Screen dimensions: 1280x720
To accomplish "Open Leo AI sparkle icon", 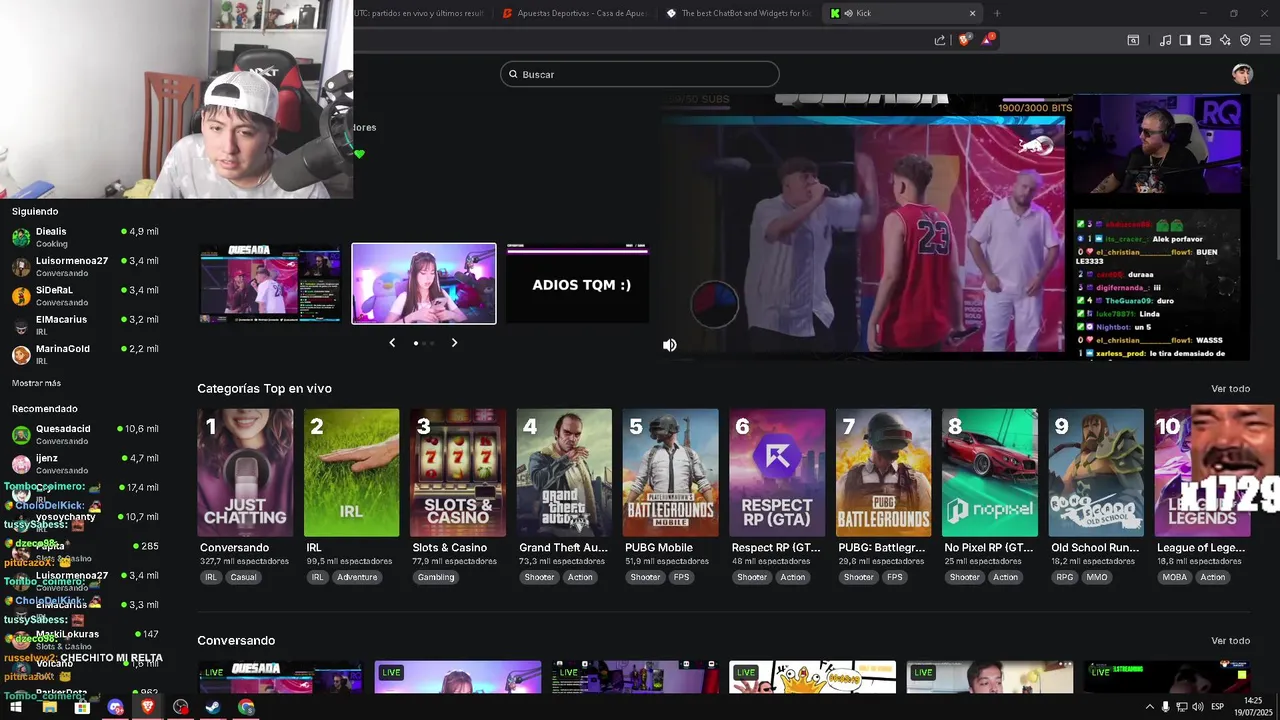I will click(1225, 40).
